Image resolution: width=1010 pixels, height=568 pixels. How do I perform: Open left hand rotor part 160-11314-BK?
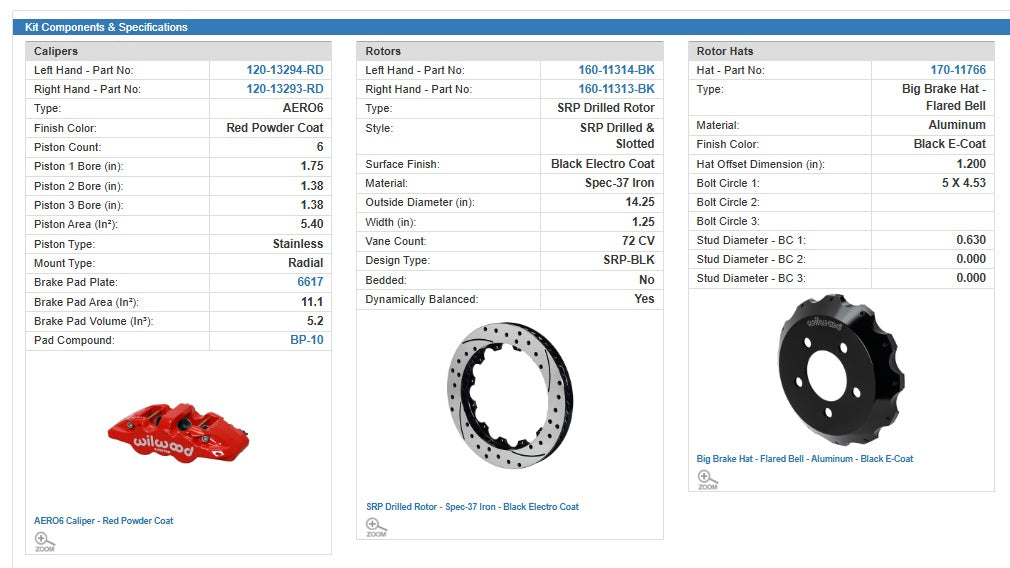(x=616, y=70)
